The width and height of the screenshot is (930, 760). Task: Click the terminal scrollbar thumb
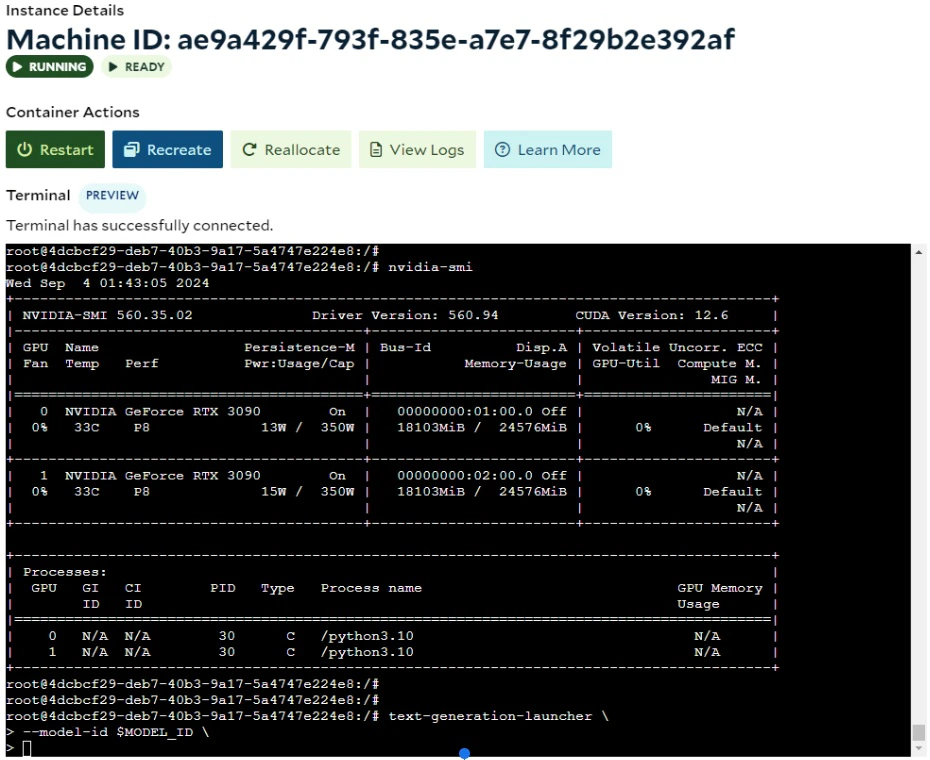919,732
